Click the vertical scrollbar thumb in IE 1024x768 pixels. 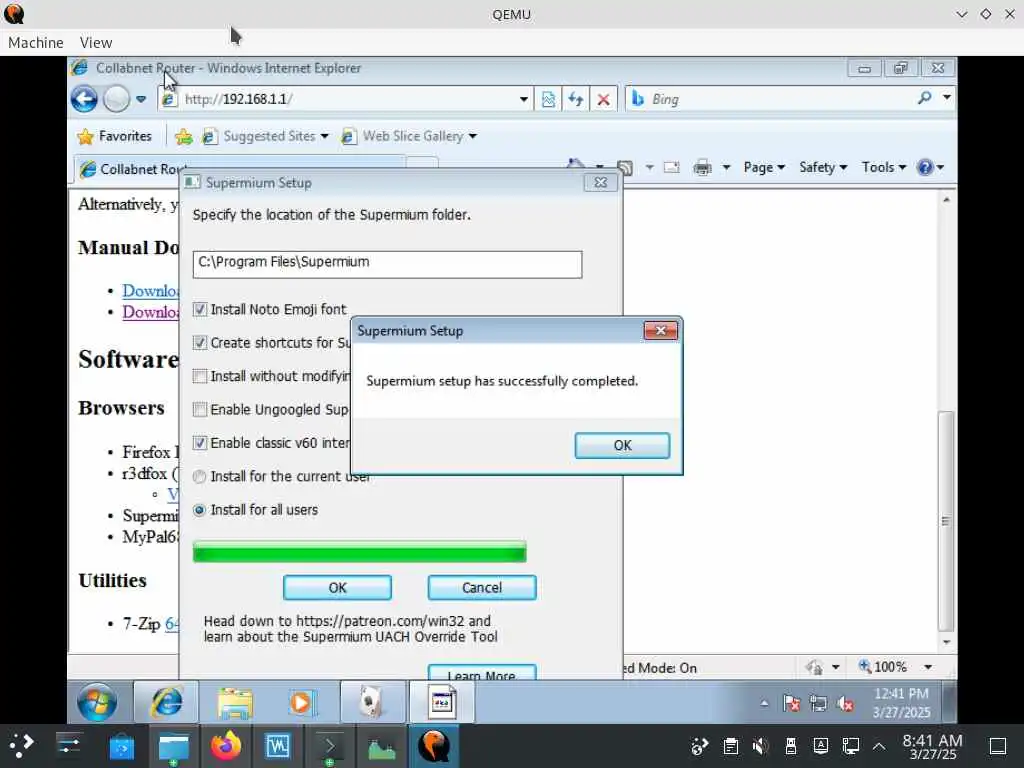946,520
